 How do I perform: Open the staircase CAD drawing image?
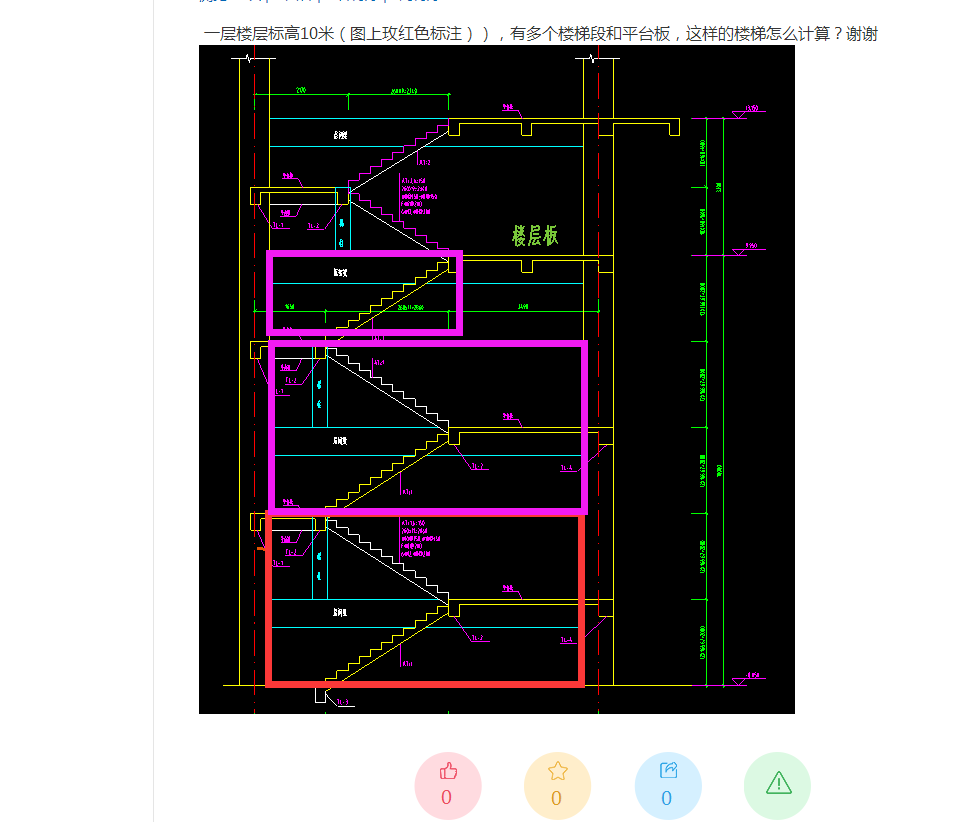pyautogui.click(x=497, y=380)
